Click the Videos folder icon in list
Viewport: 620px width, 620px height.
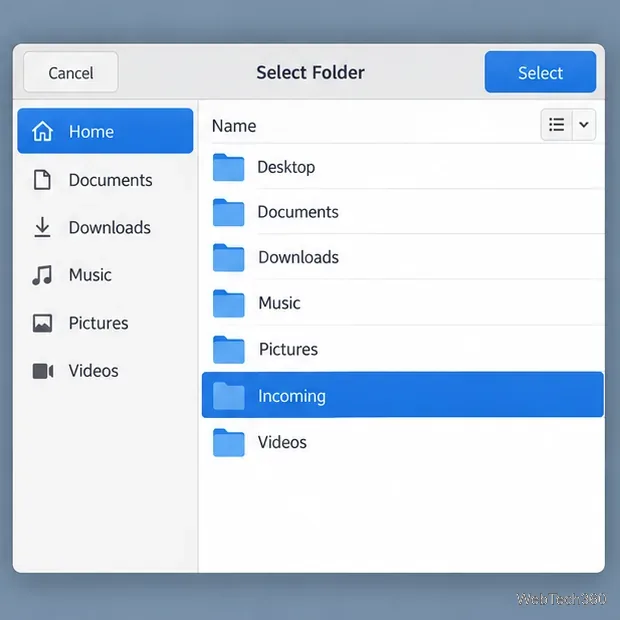[x=229, y=442]
